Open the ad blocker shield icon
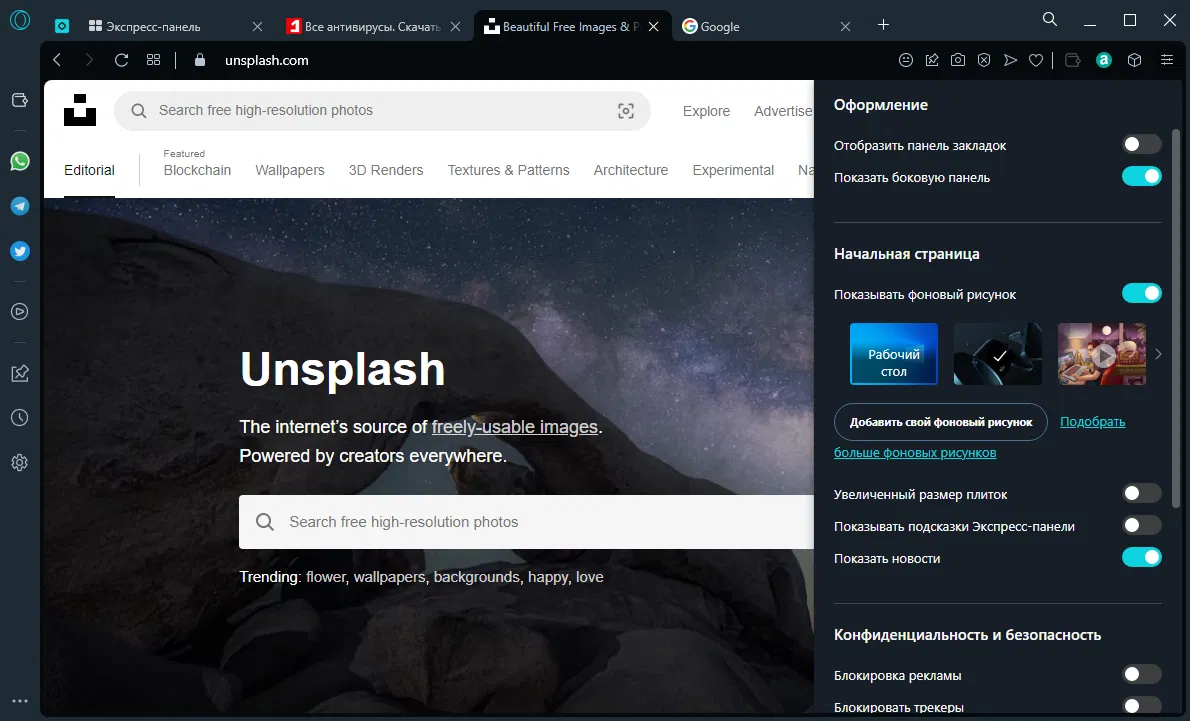 tap(984, 60)
